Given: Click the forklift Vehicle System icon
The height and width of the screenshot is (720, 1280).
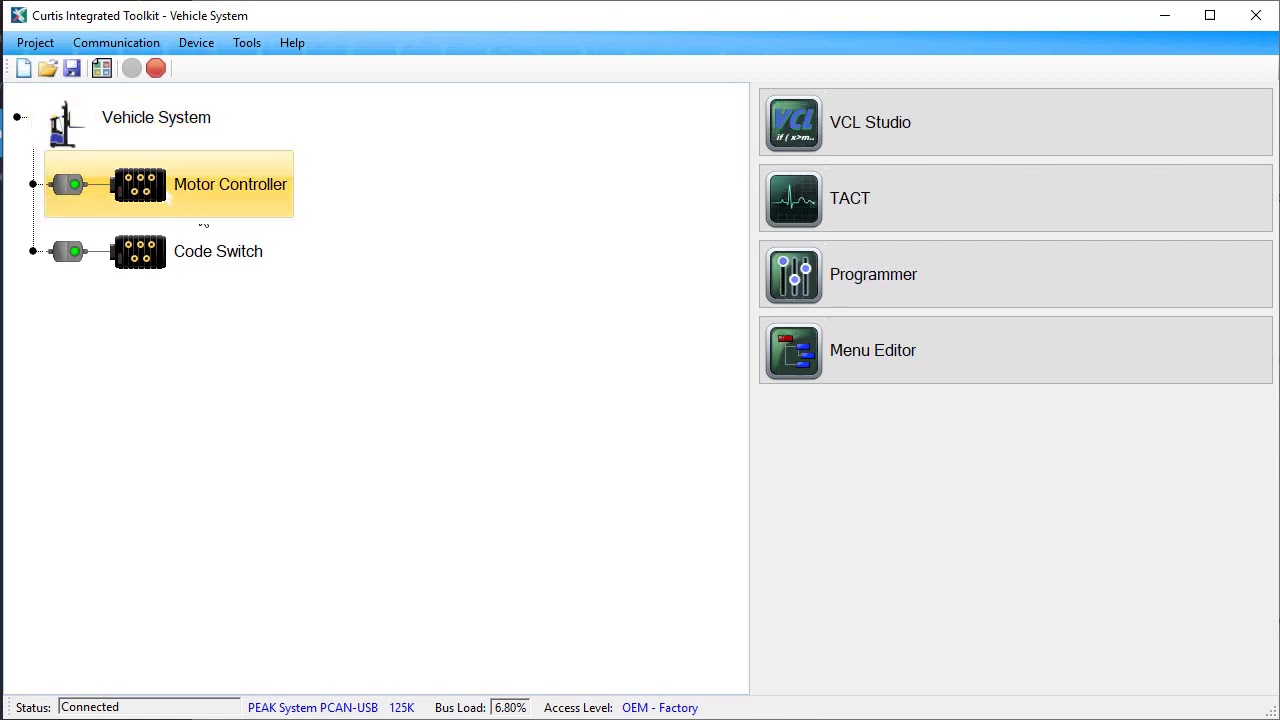Looking at the screenshot, I should (66, 123).
